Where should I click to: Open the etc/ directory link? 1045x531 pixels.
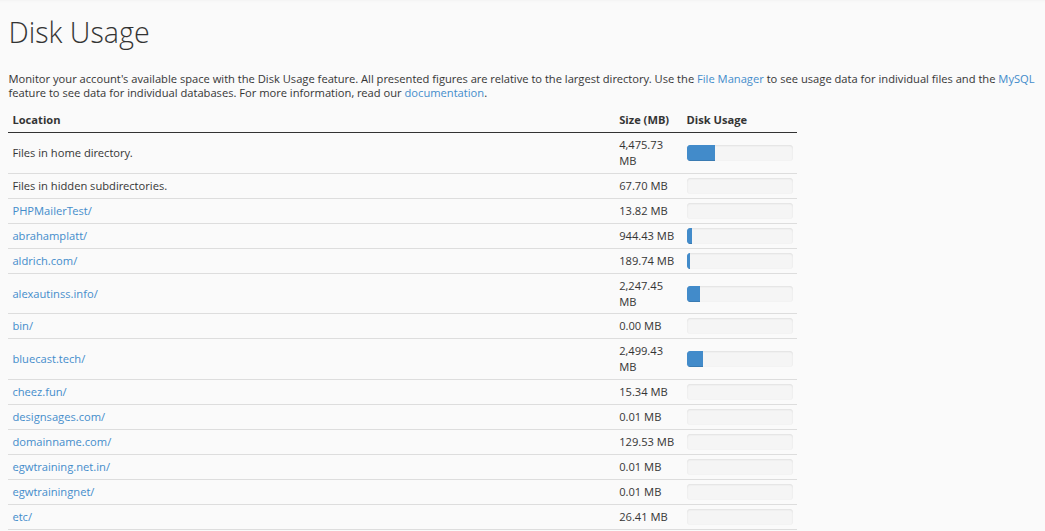(22, 517)
